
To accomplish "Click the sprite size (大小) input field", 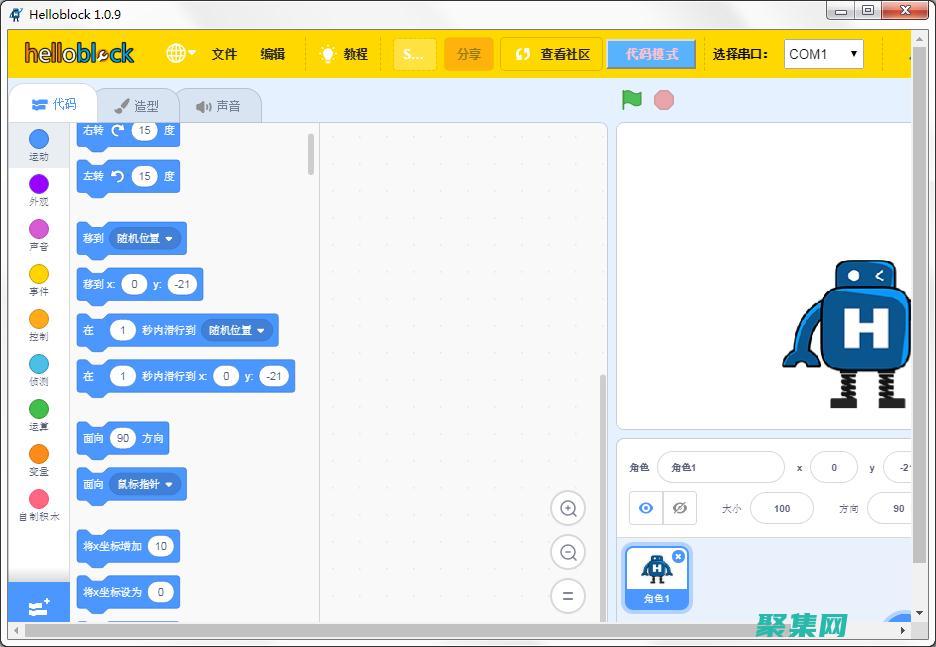I will 781,508.
